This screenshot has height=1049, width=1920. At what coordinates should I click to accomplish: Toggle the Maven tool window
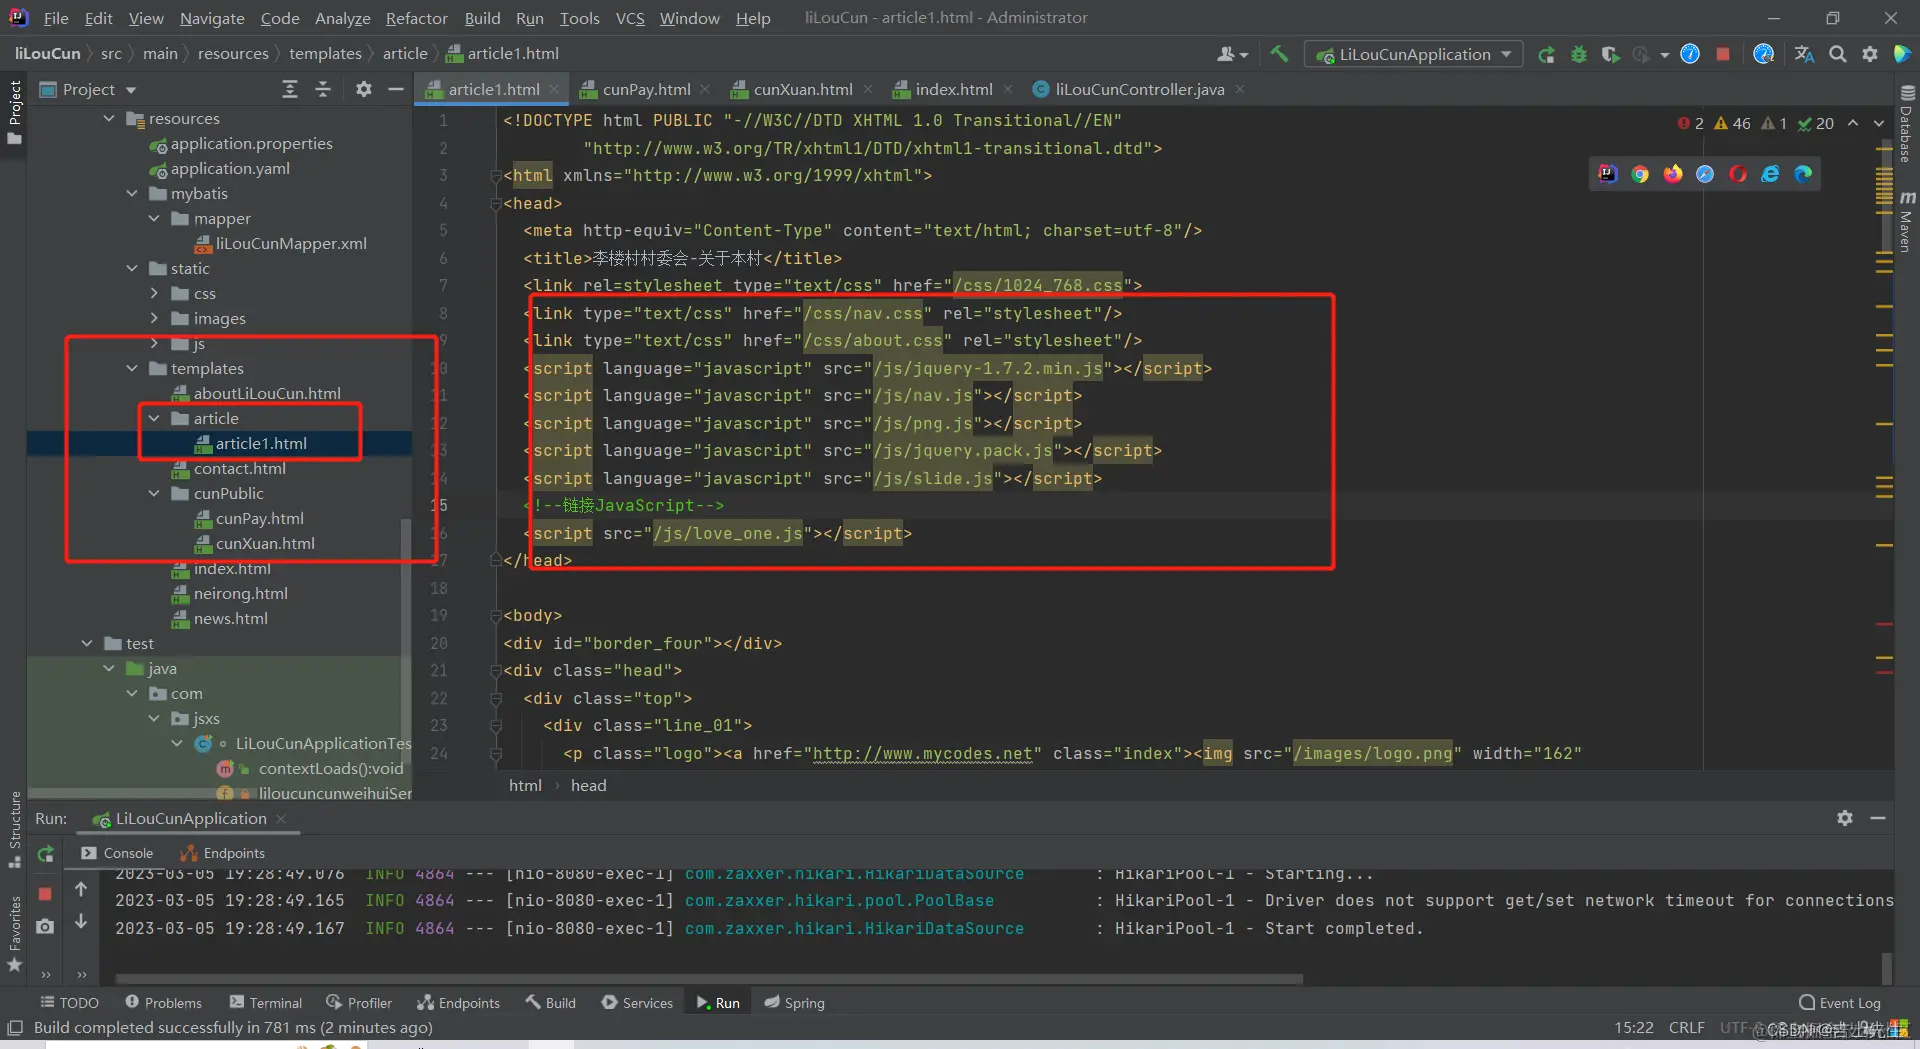pos(1906,222)
